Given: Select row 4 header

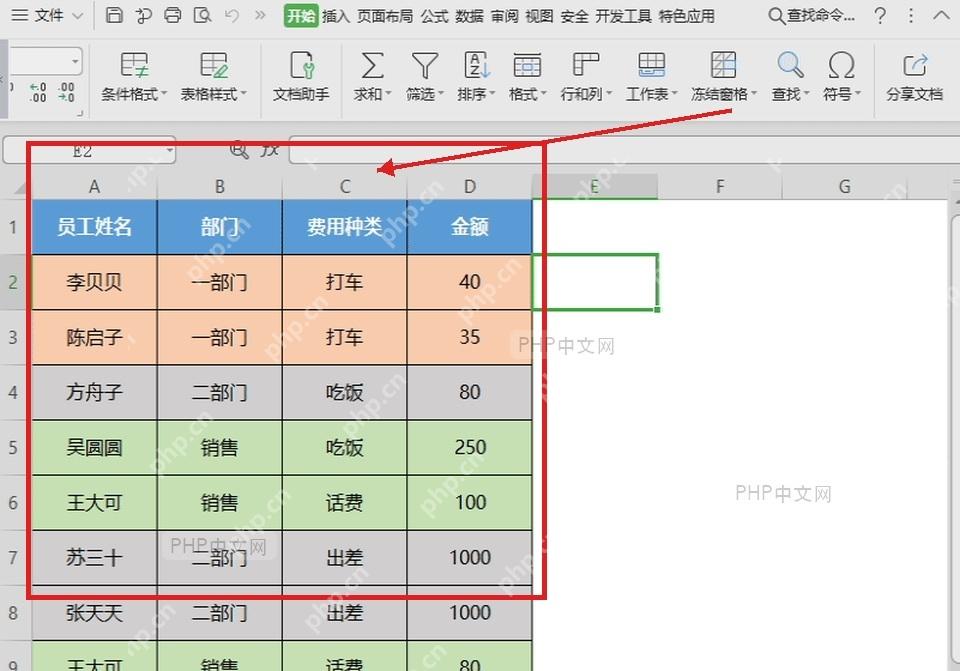Looking at the screenshot, I should click(x=13, y=392).
